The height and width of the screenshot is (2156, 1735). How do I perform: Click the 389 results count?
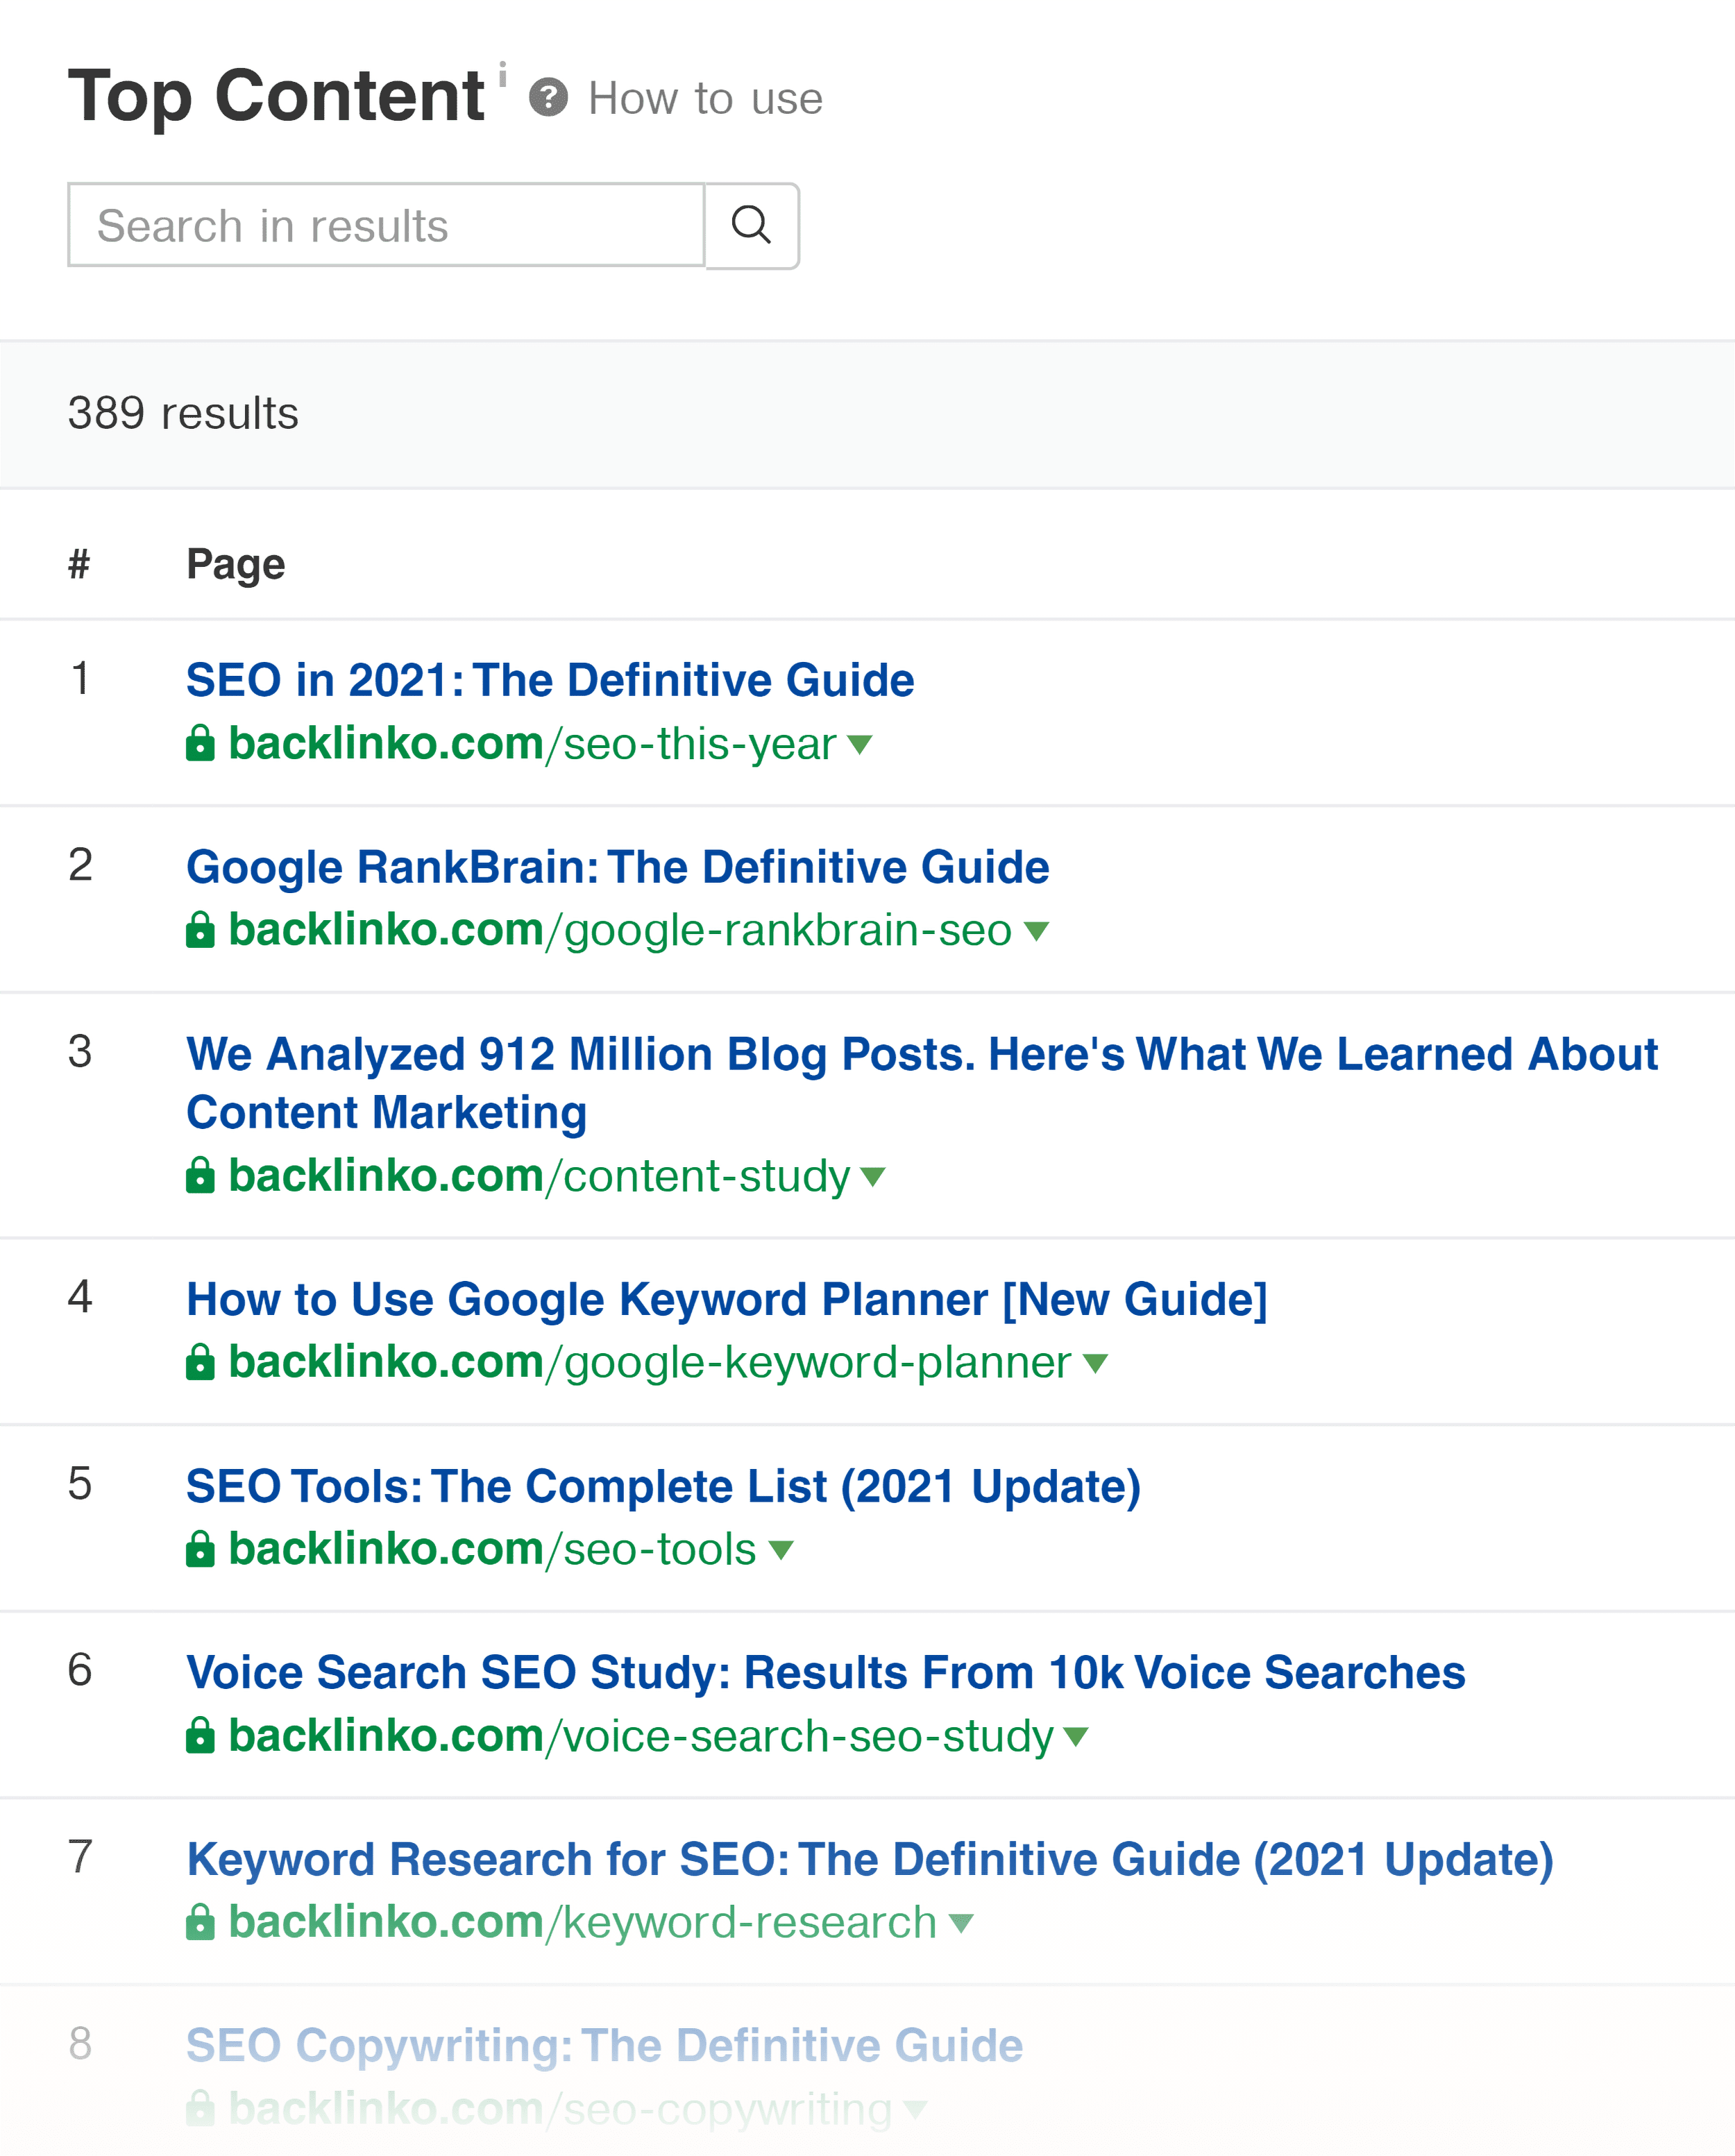[183, 413]
